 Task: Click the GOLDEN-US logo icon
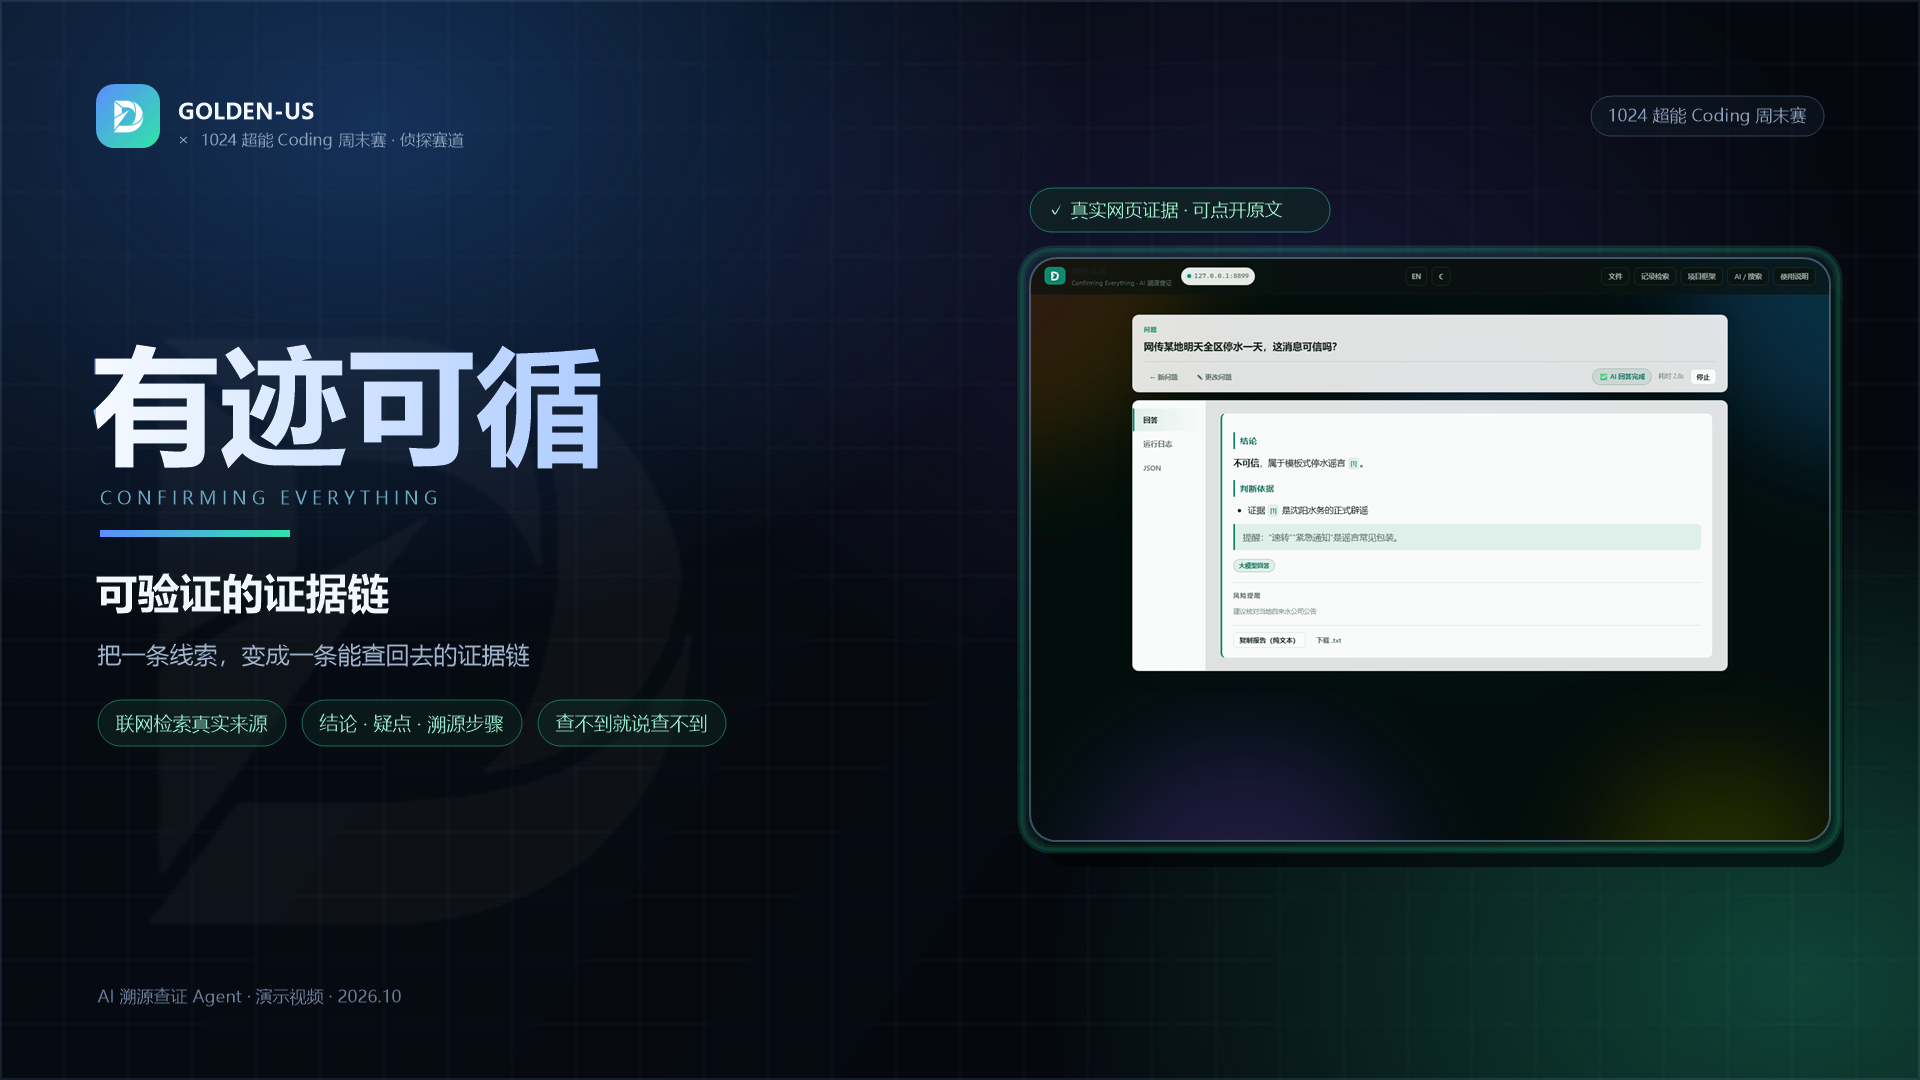pyautogui.click(x=128, y=116)
